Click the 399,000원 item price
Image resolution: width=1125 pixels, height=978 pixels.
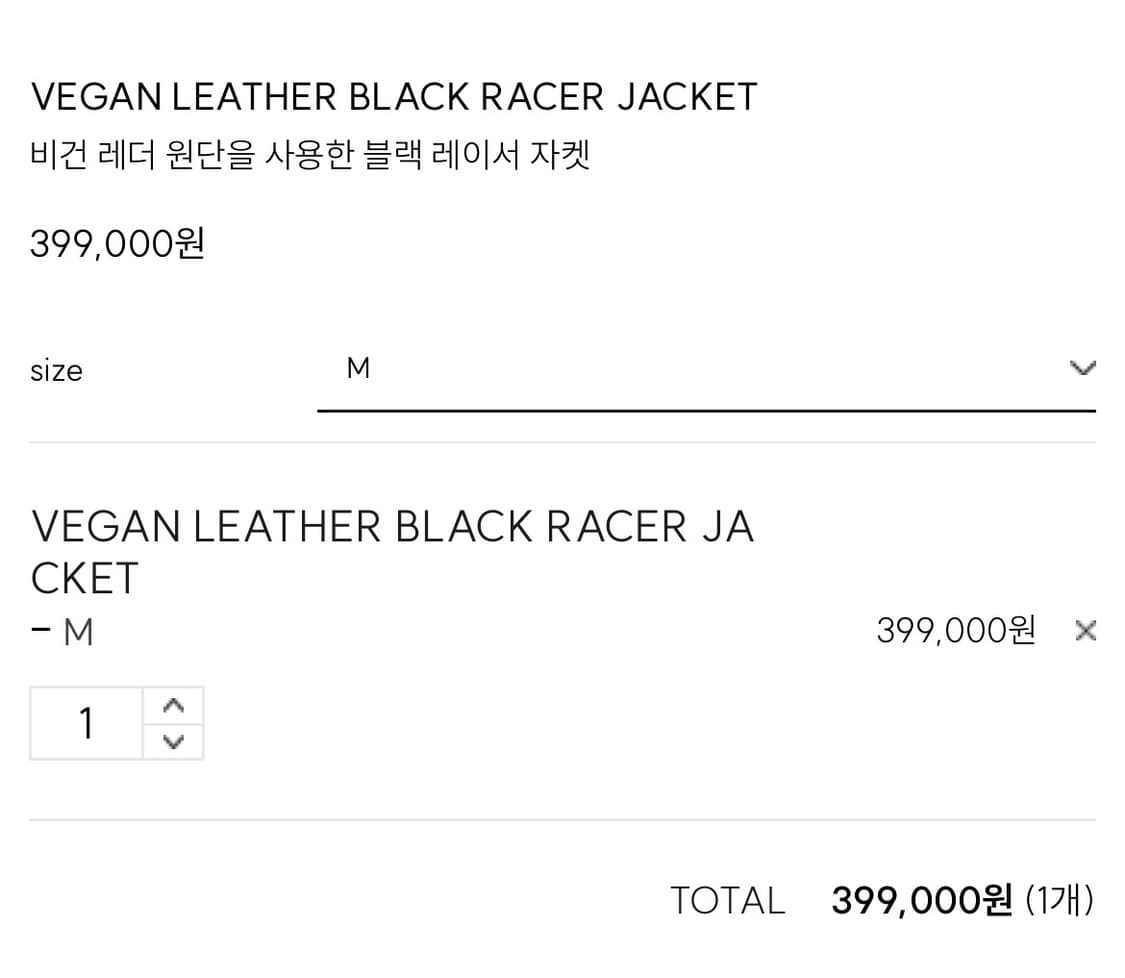(x=957, y=630)
